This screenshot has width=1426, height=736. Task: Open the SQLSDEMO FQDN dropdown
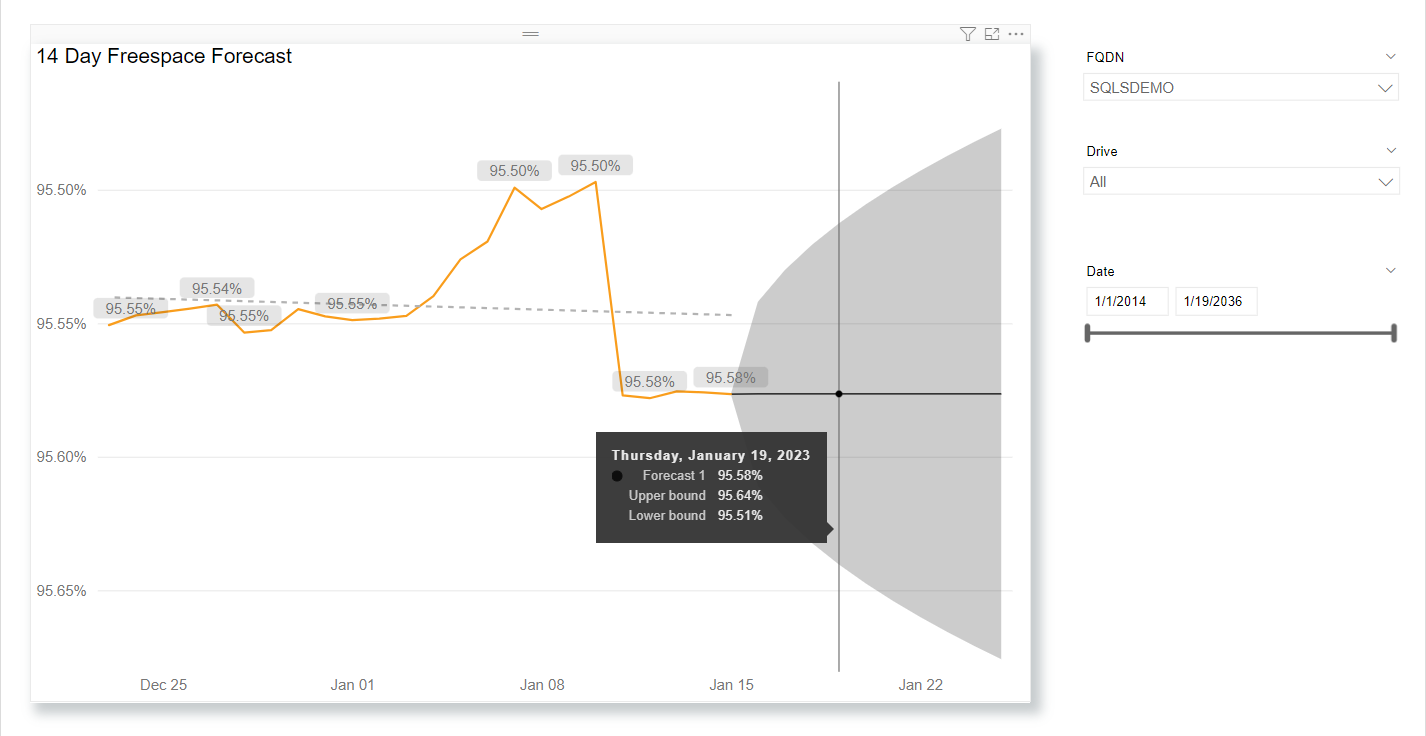coord(1241,88)
